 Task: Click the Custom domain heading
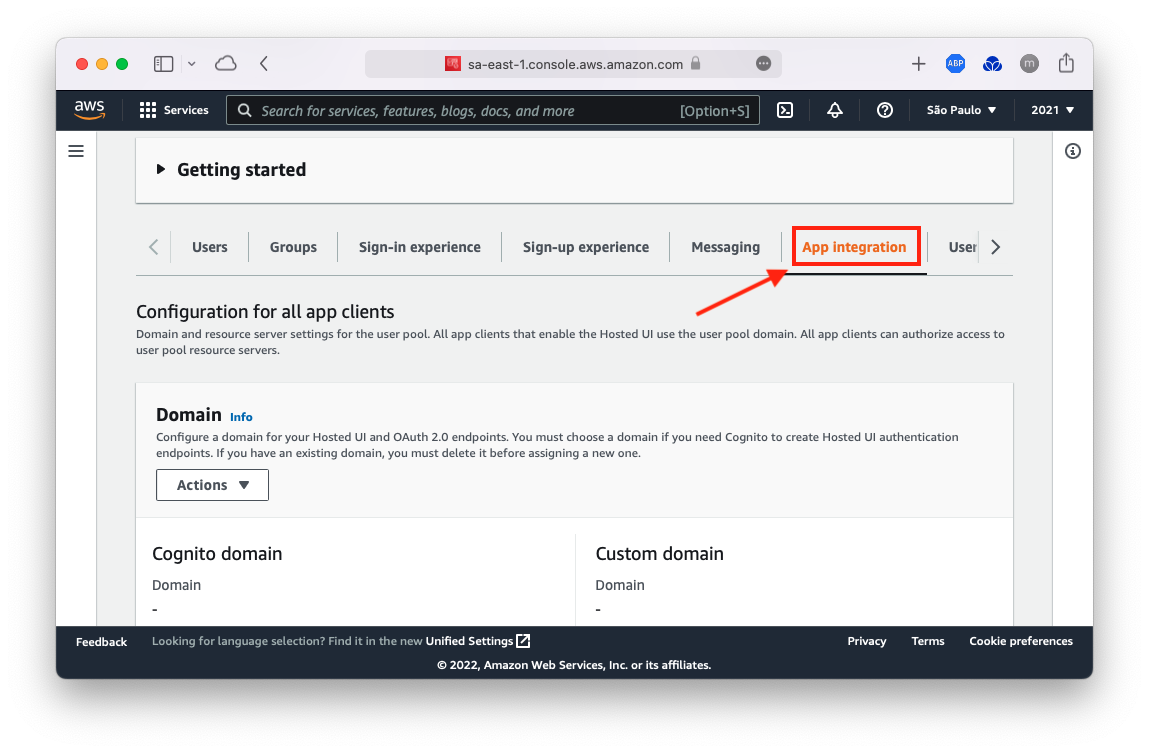(660, 554)
